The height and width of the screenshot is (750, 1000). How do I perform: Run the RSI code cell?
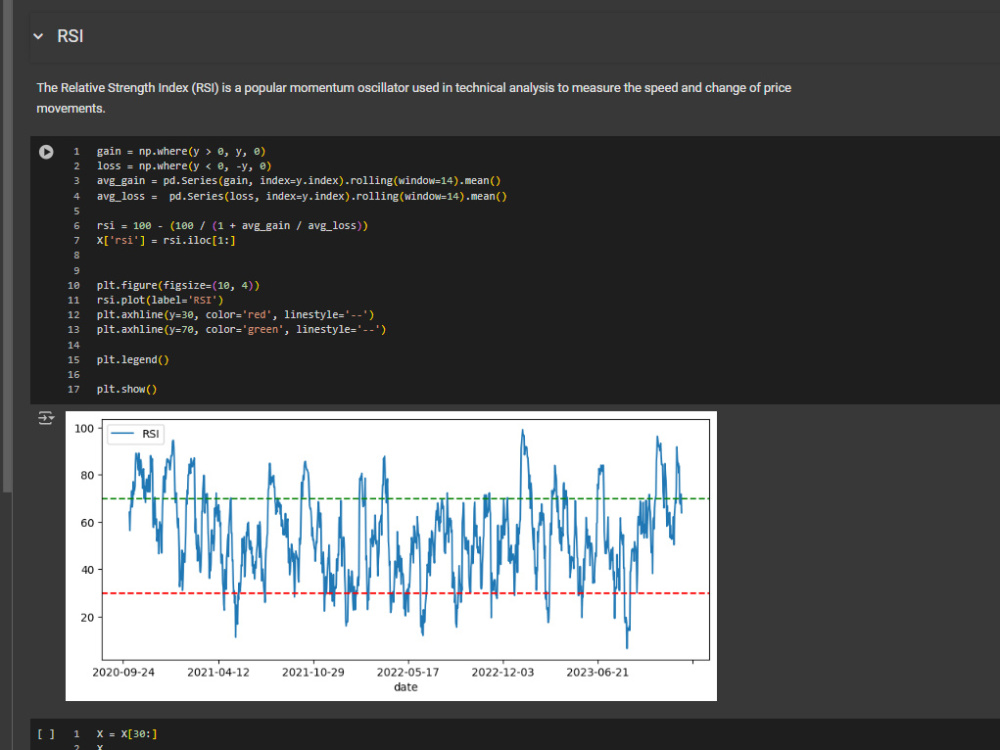point(46,152)
